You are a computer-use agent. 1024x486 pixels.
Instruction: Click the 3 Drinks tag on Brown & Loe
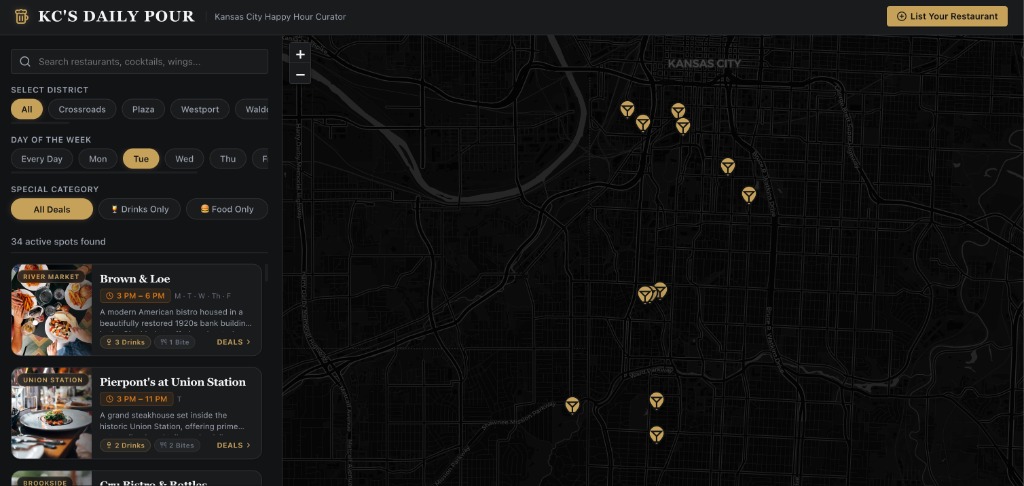tap(125, 342)
